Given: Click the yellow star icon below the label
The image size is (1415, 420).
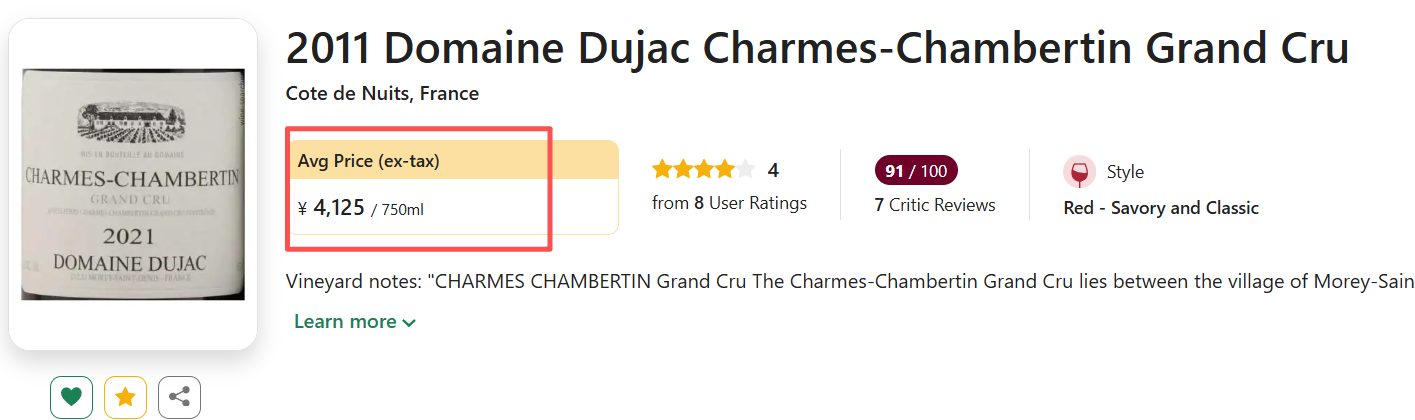Looking at the screenshot, I should tap(125, 397).
